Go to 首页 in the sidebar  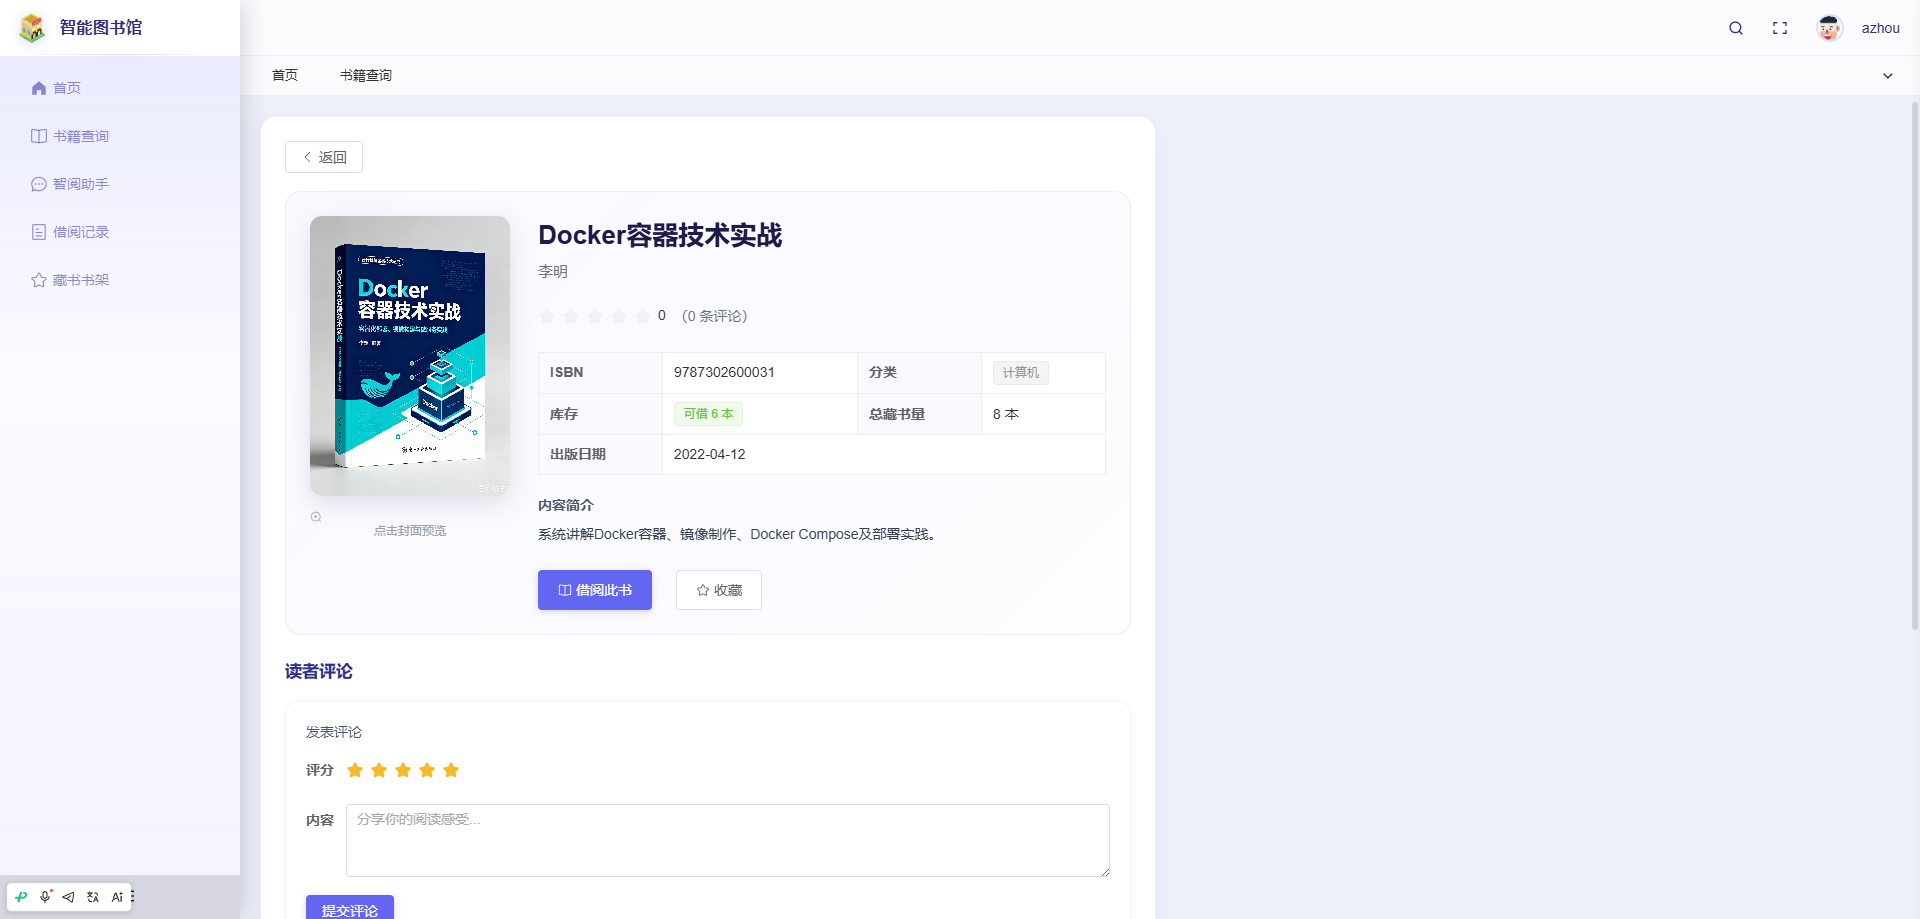tap(120, 88)
